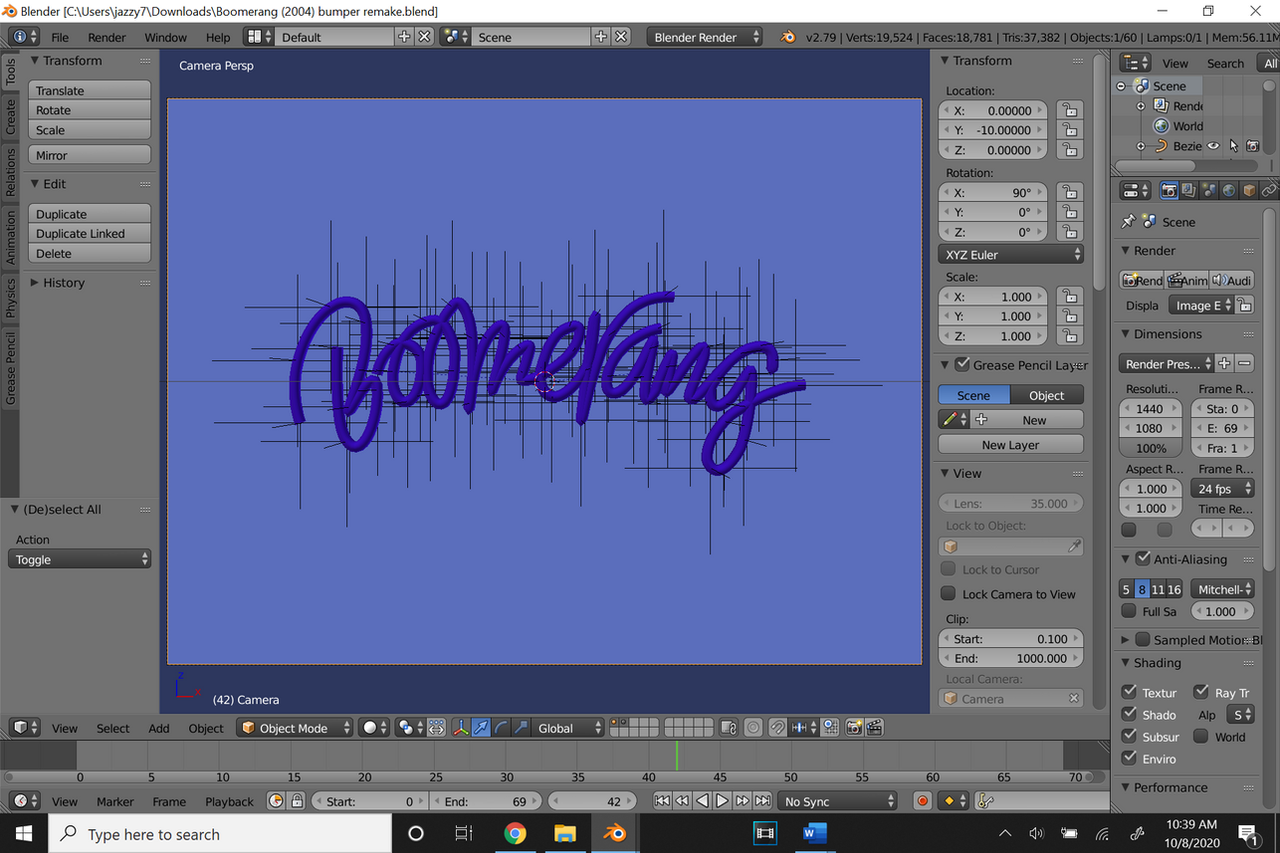
Task: Toggle Ray Tracing shading checkbox
Action: [x=1201, y=692]
